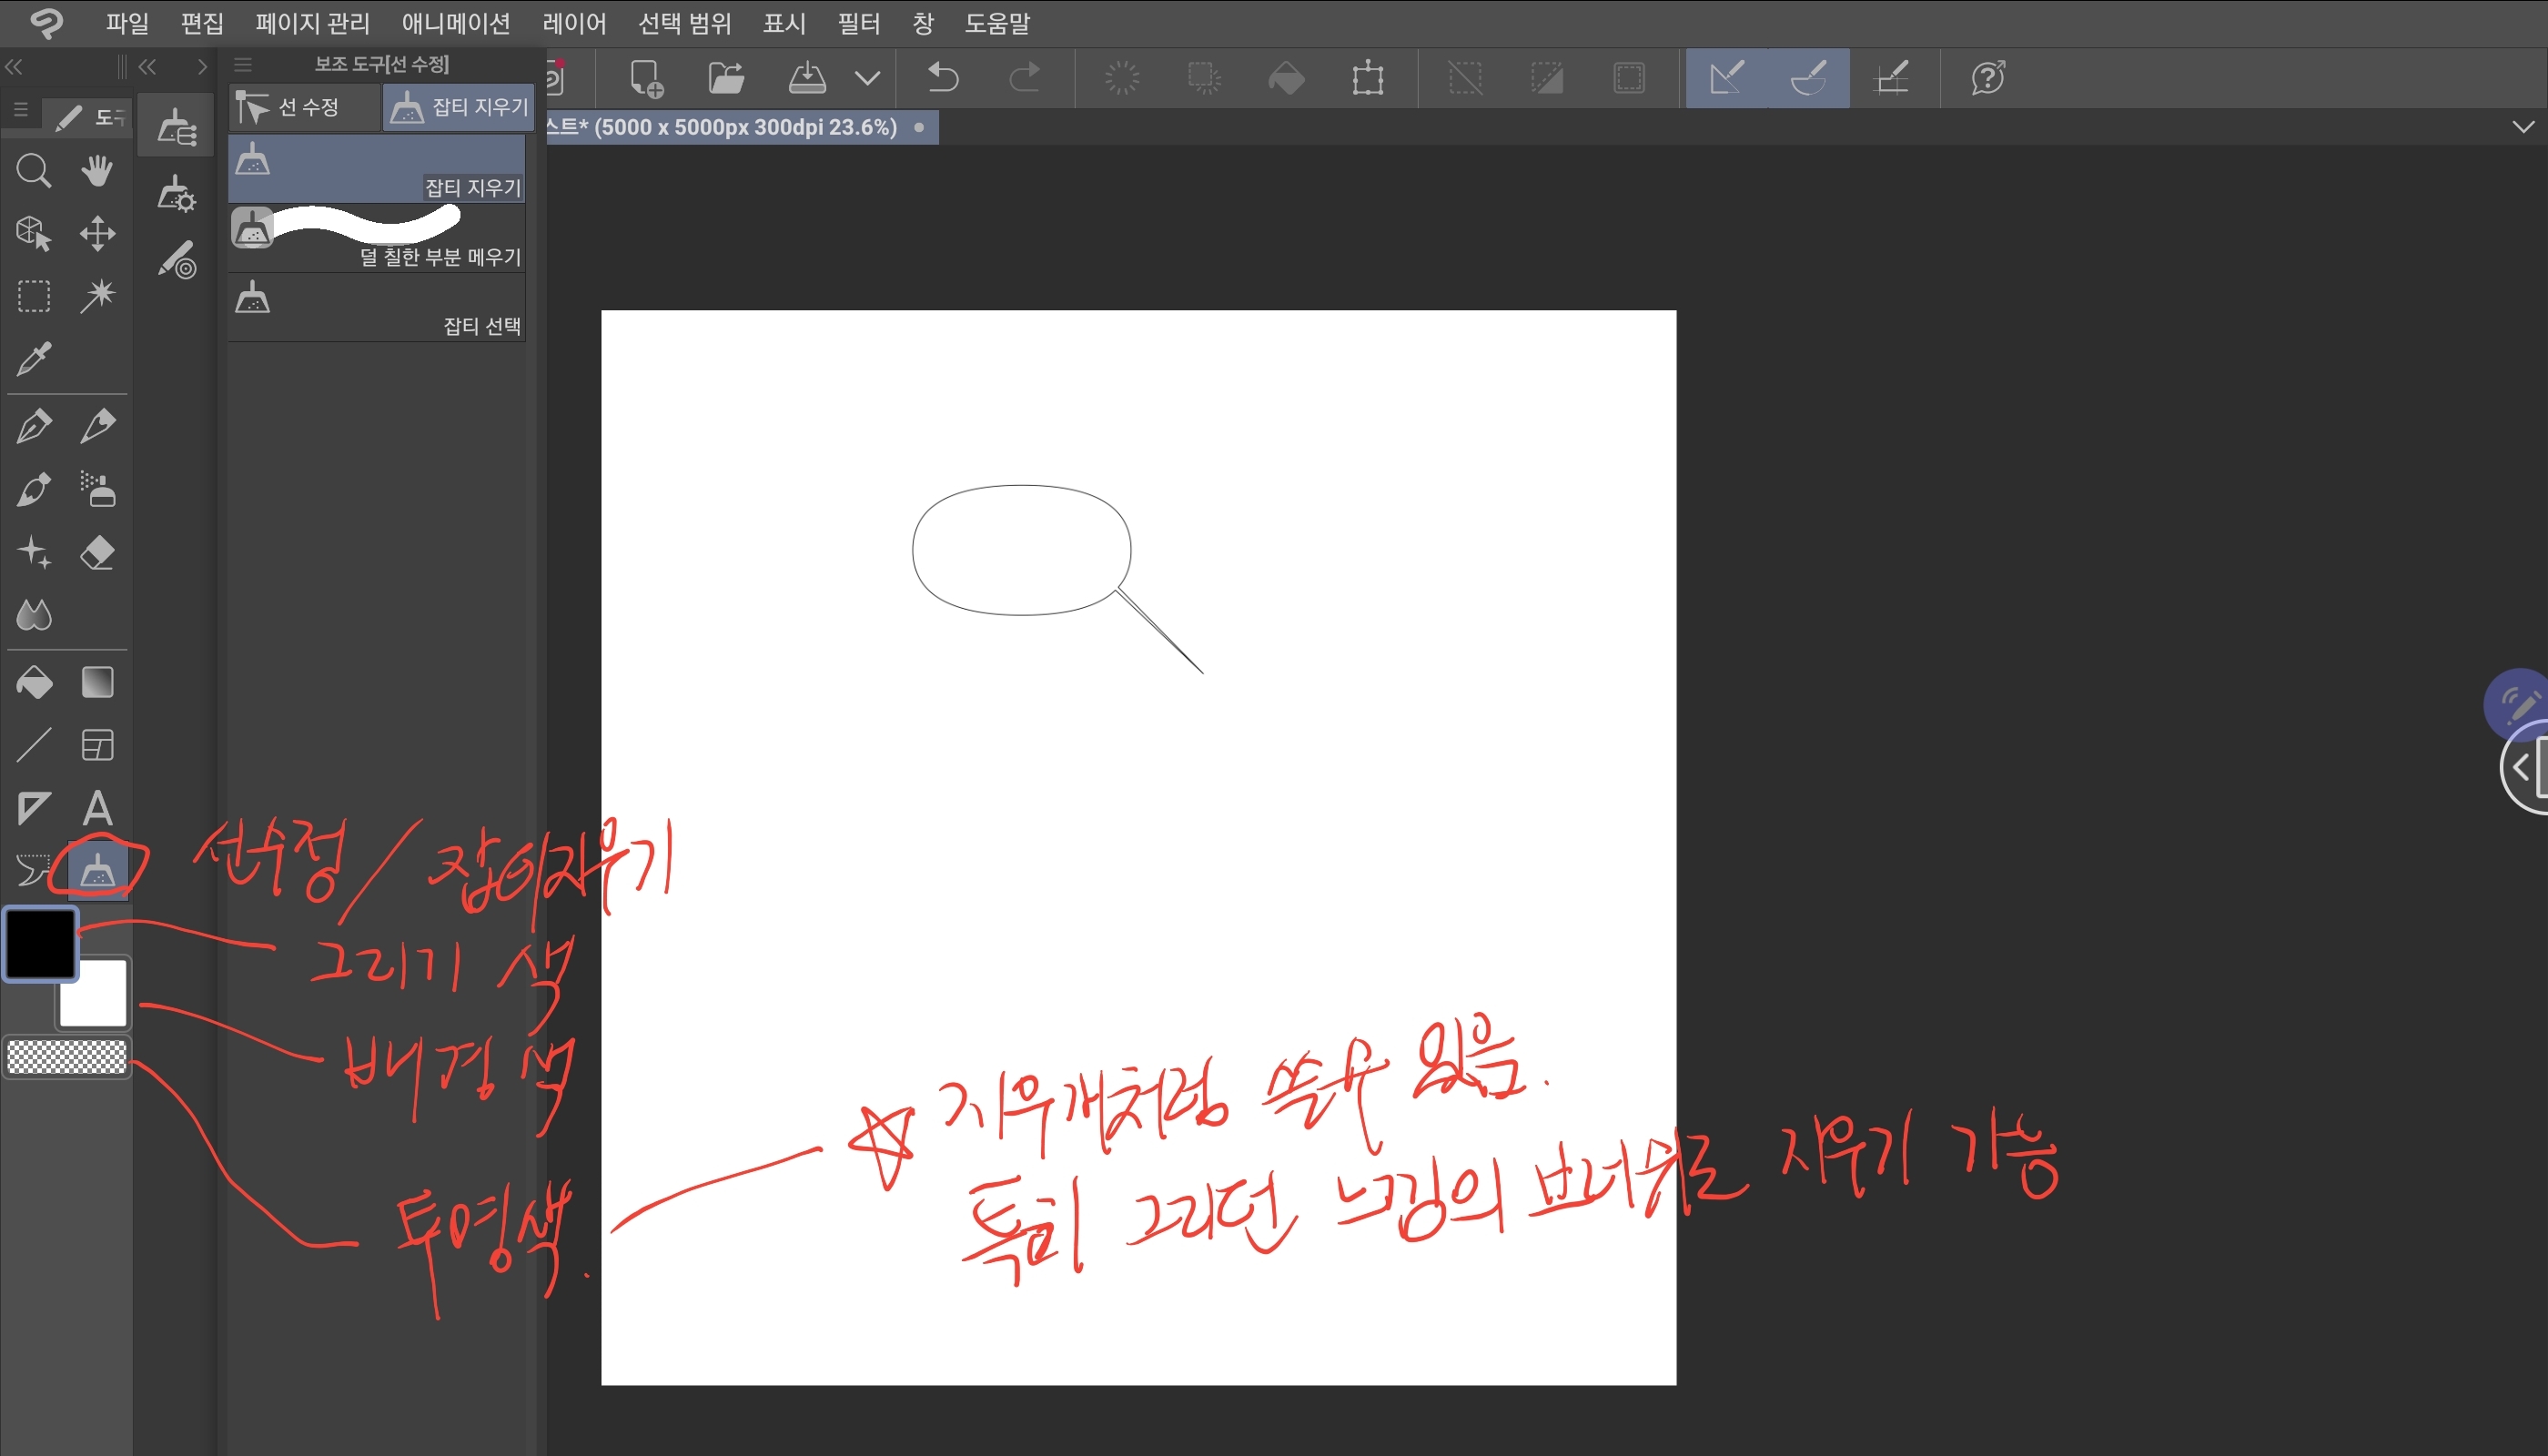Image resolution: width=2548 pixels, height=1456 pixels.
Task: Click the Save icon in the command bar
Action: pyautogui.click(x=806, y=78)
